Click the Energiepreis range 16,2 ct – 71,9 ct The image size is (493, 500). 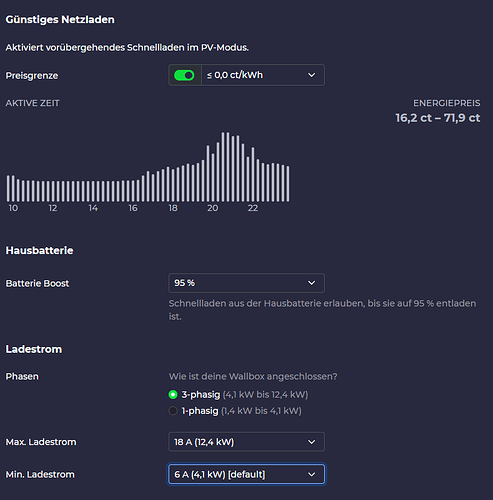pos(438,118)
